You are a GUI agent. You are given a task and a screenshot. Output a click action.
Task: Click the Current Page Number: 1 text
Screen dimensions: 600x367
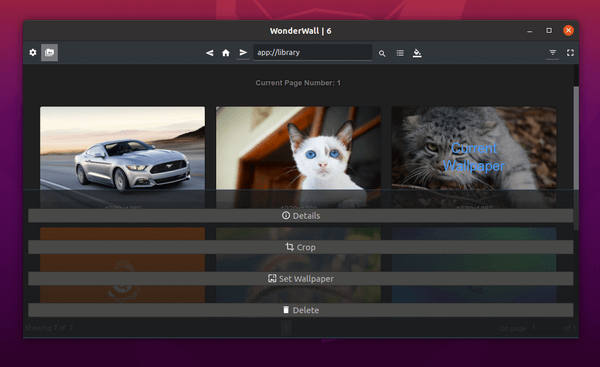point(298,83)
